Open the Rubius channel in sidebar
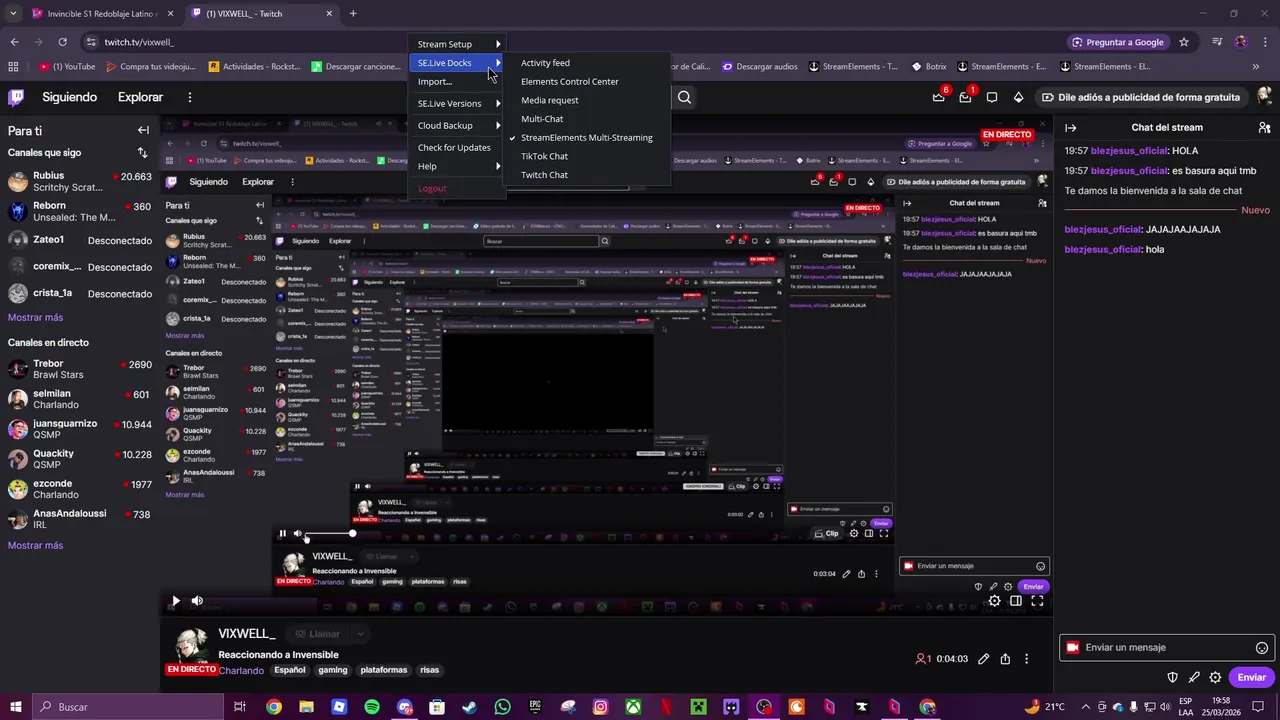This screenshot has height=720, width=1280. [80, 181]
